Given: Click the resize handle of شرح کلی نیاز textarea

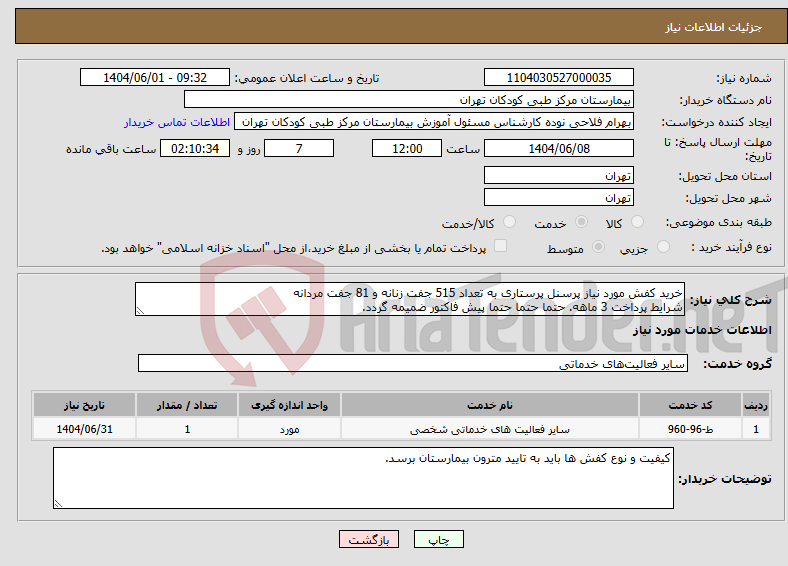Looking at the screenshot, I should click(140, 311).
